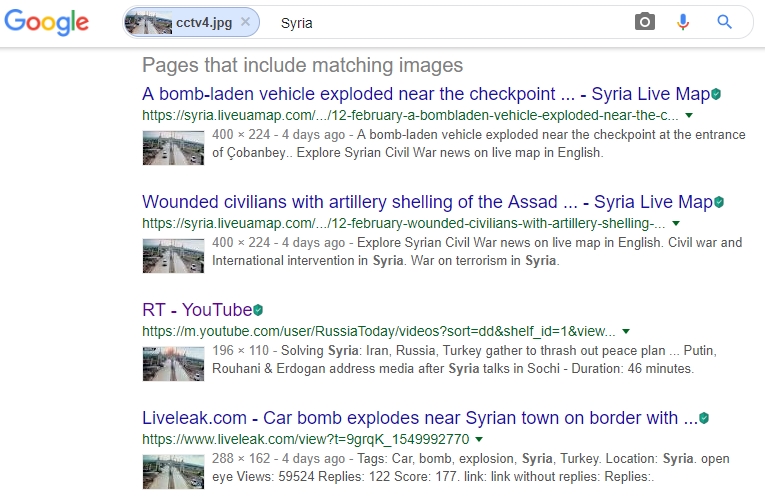Open search by image camera icon

pos(644,22)
